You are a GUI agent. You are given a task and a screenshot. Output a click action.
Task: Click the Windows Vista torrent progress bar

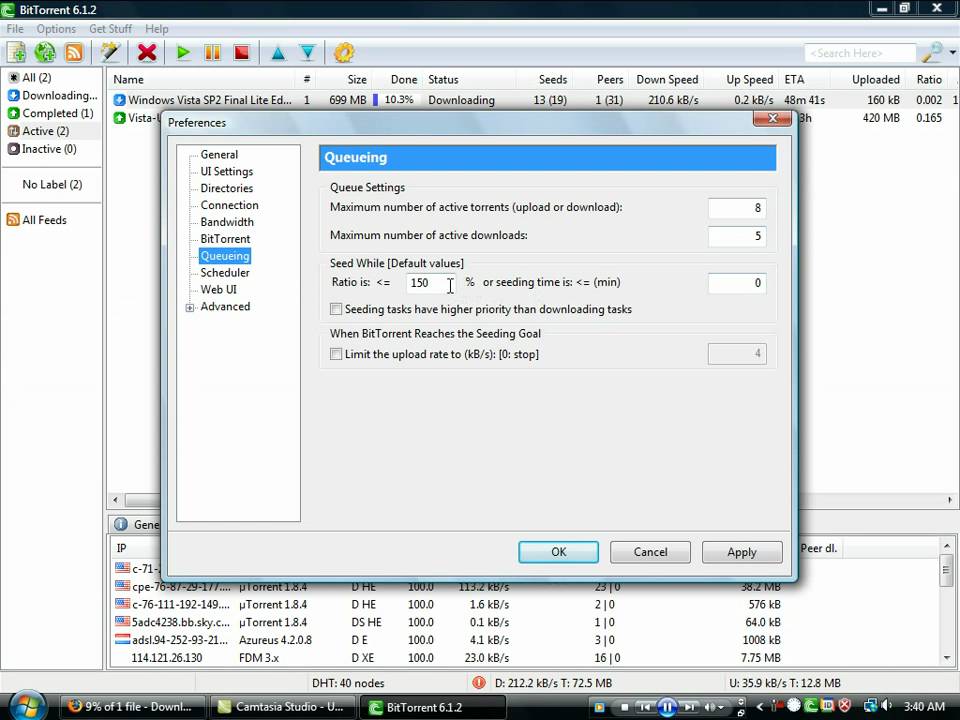pos(396,100)
